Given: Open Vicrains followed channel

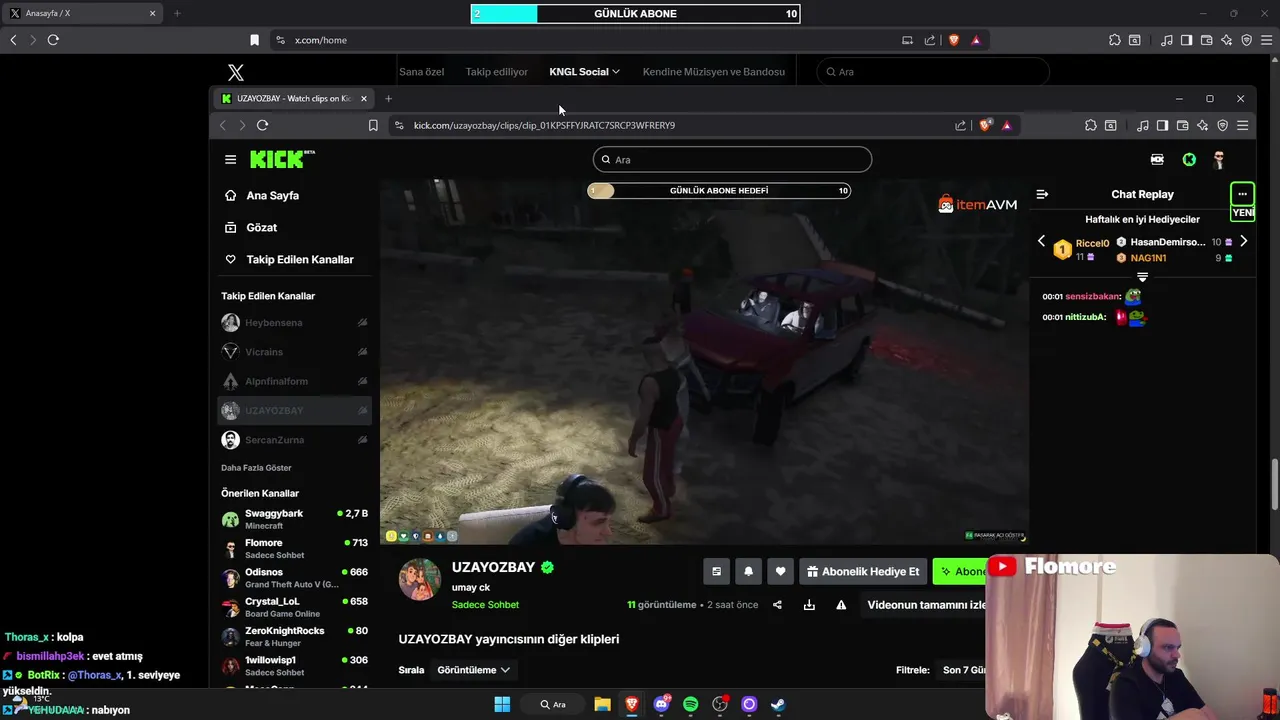Looking at the screenshot, I should [294, 352].
